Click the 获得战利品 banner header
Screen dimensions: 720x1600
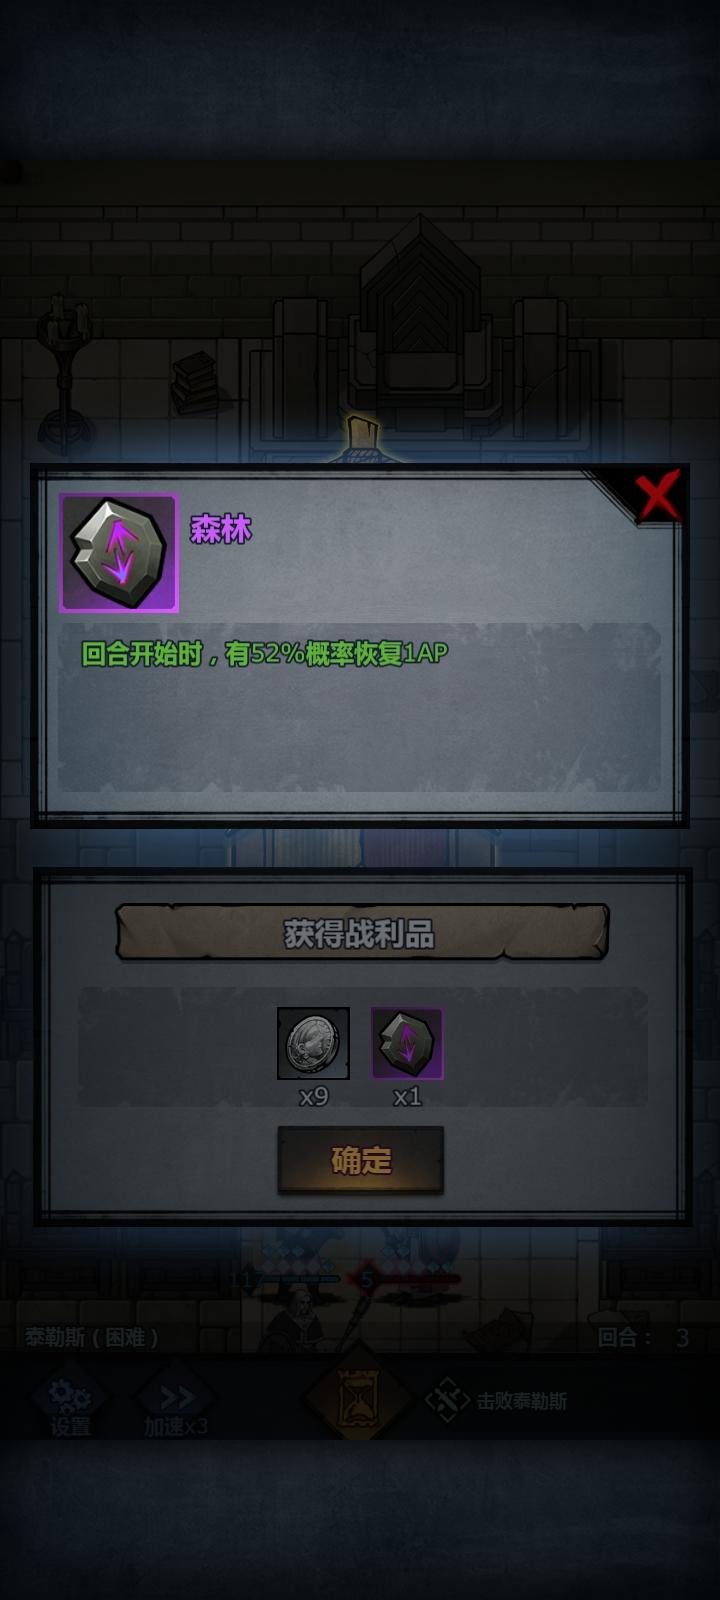click(x=361, y=934)
